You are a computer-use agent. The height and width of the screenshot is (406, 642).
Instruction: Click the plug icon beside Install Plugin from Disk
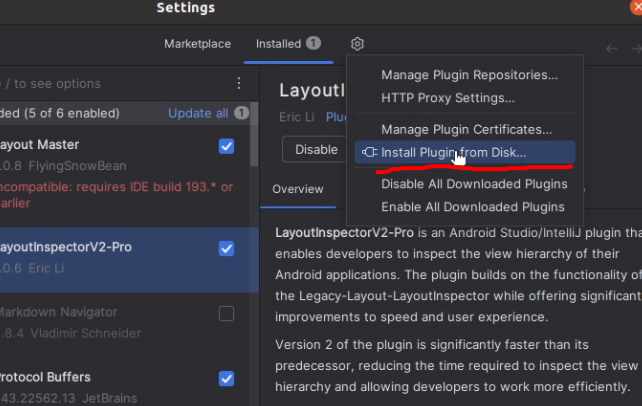(369, 152)
